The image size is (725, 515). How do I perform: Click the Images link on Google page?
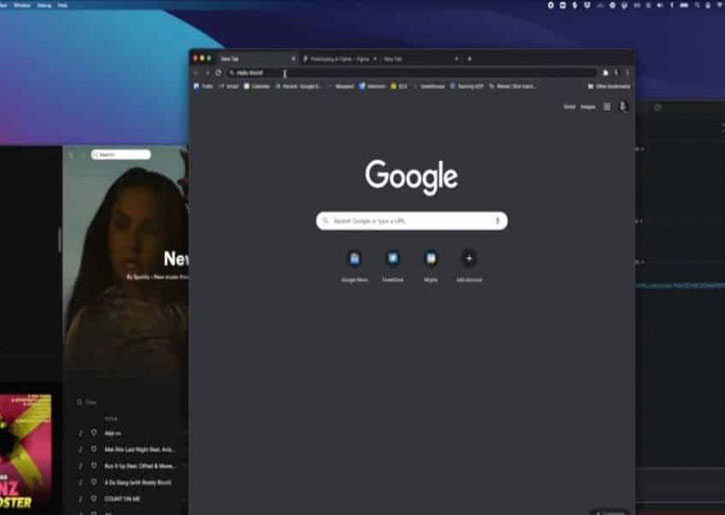click(x=587, y=106)
